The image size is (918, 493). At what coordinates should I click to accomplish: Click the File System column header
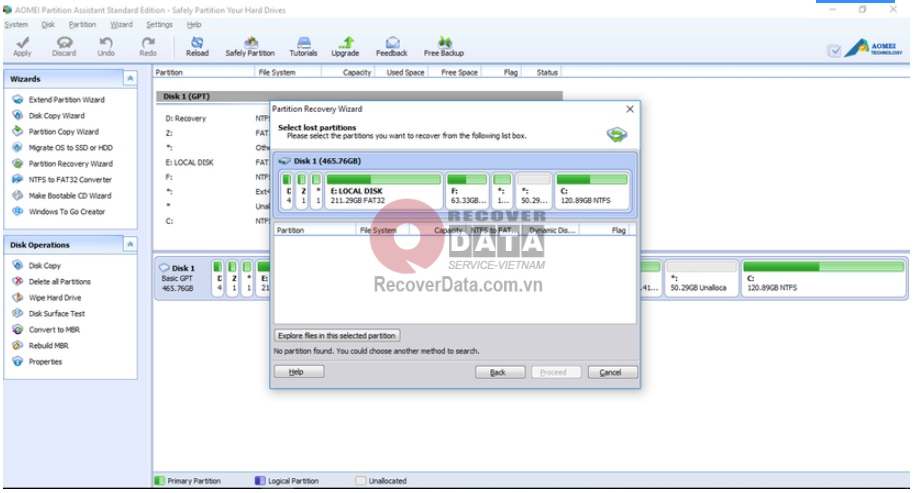coord(277,73)
